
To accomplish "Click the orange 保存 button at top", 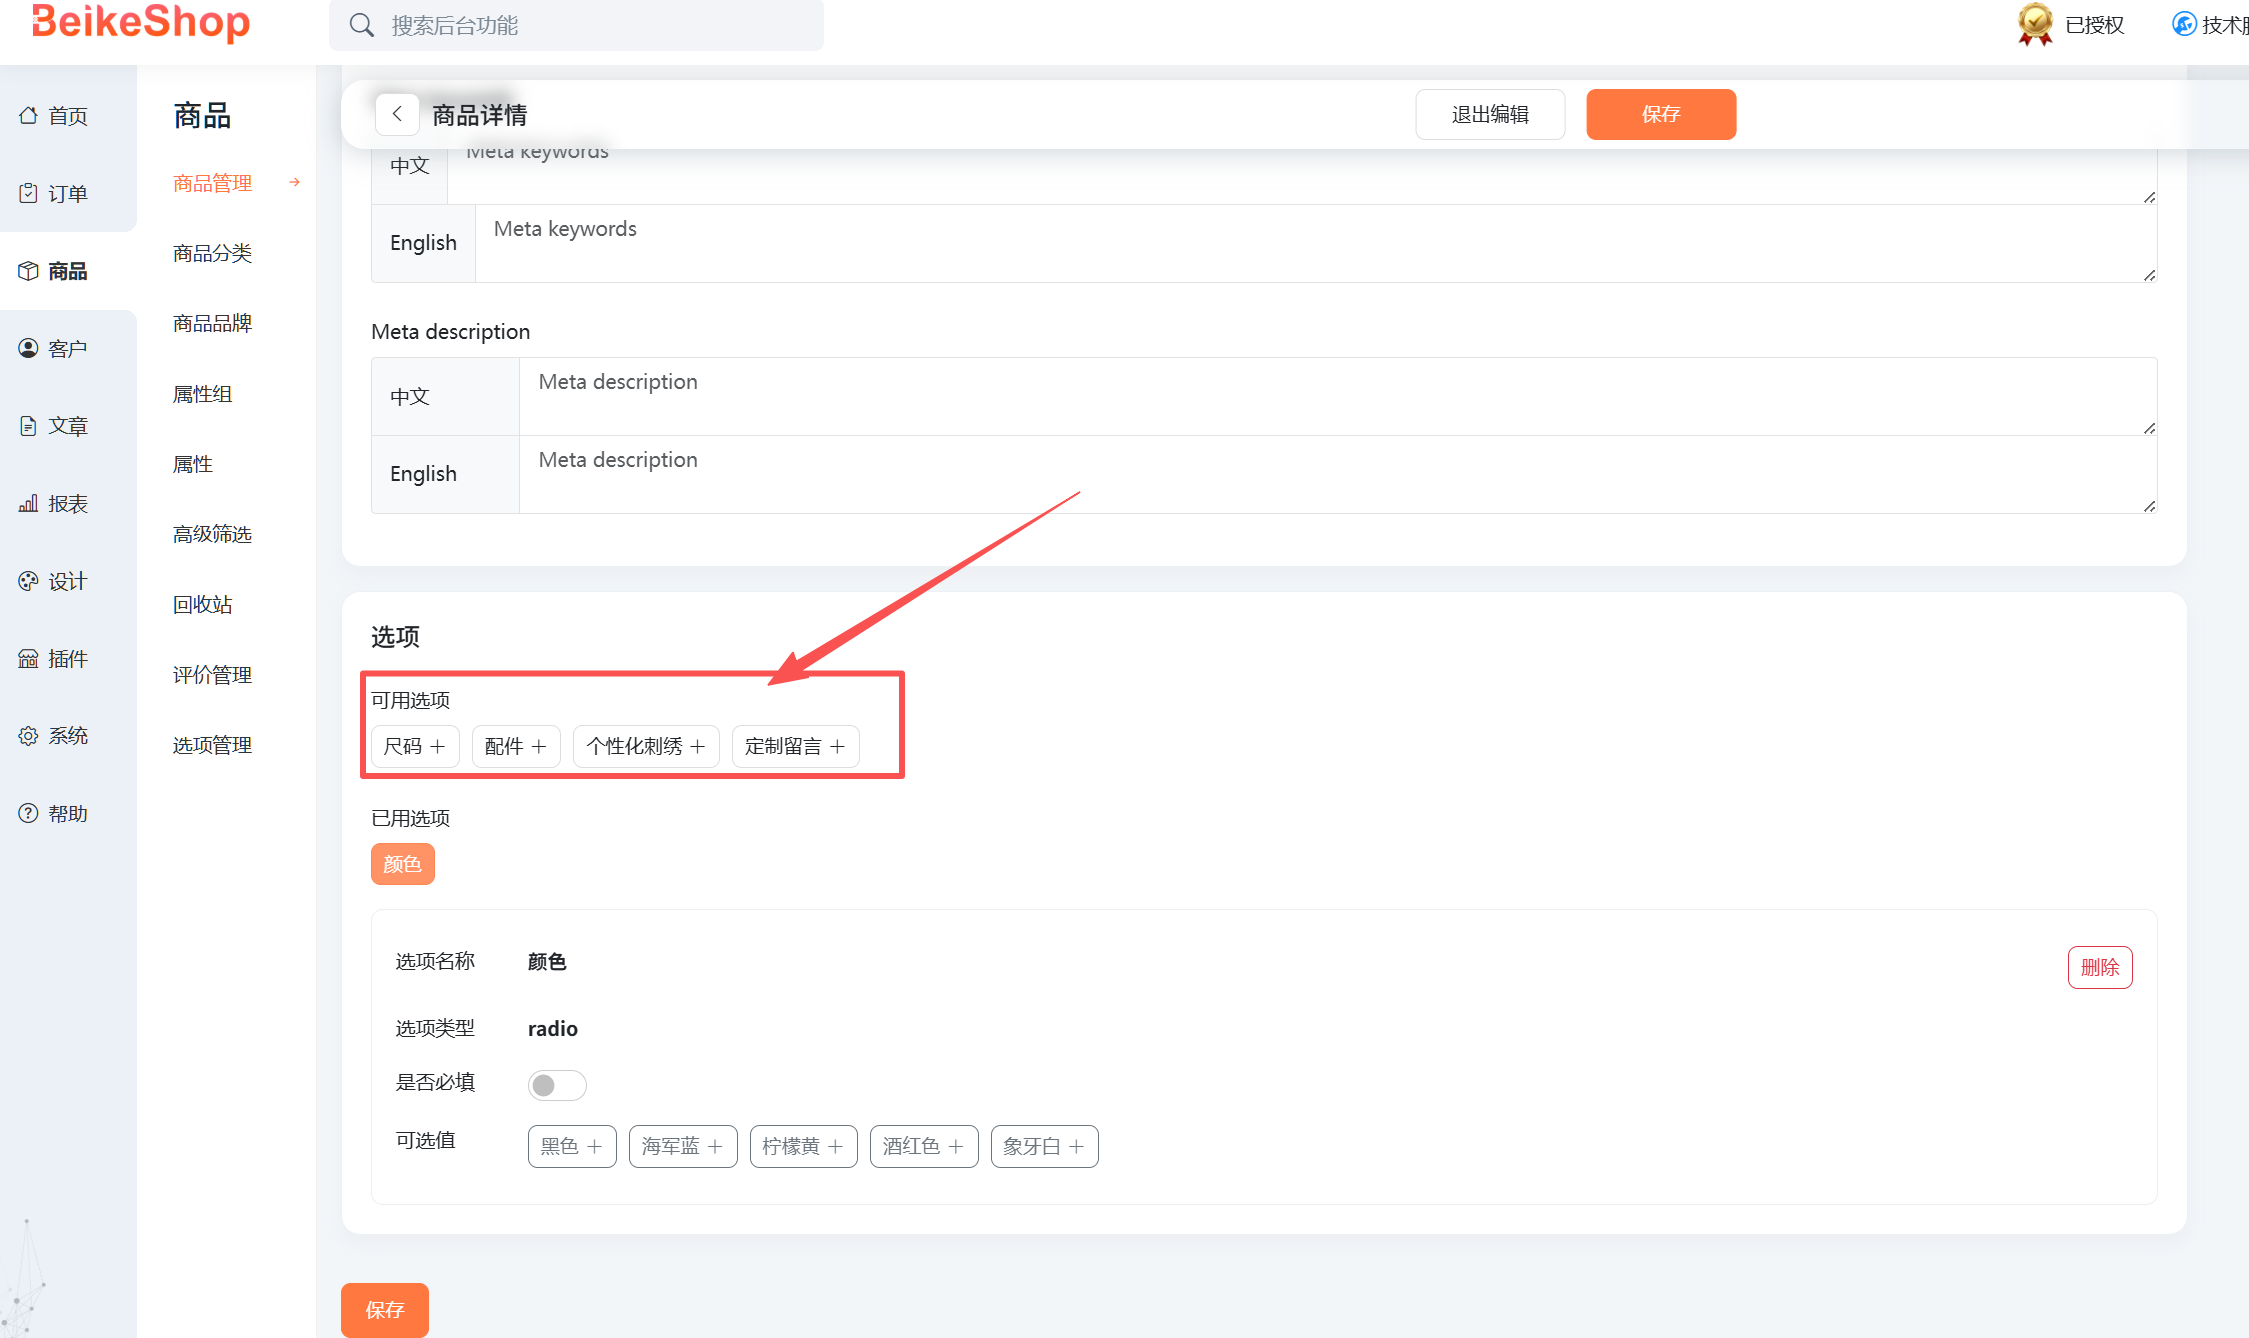I will pyautogui.click(x=1660, y=114).
